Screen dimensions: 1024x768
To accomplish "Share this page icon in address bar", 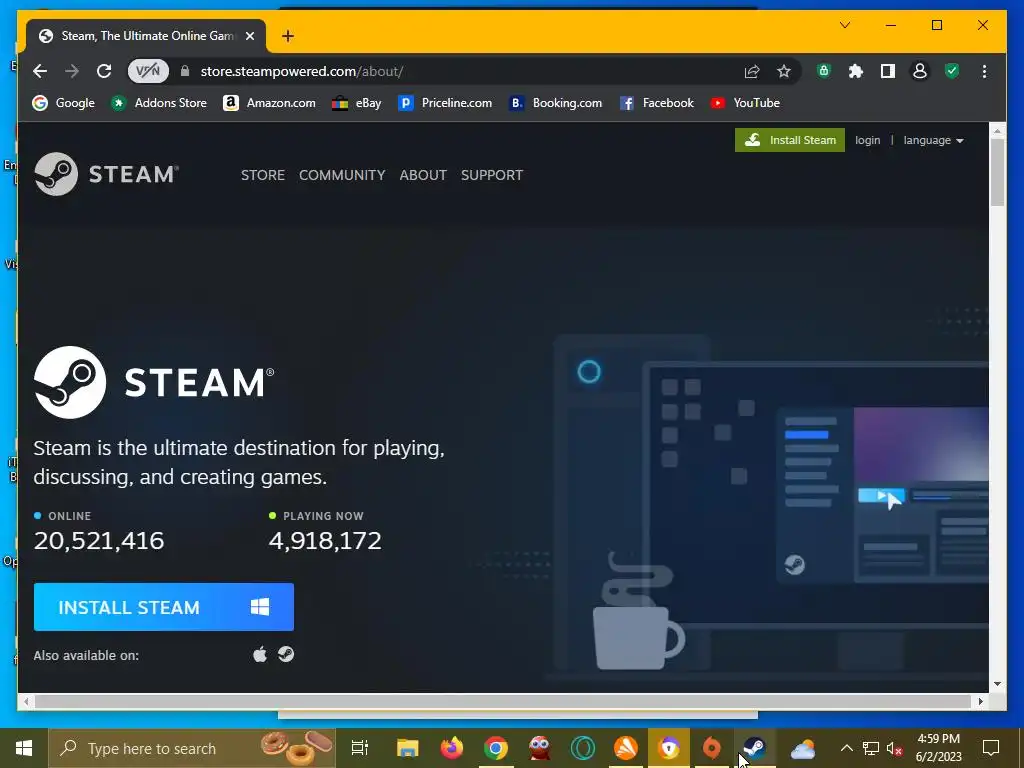I will click(x=752, y=71).
